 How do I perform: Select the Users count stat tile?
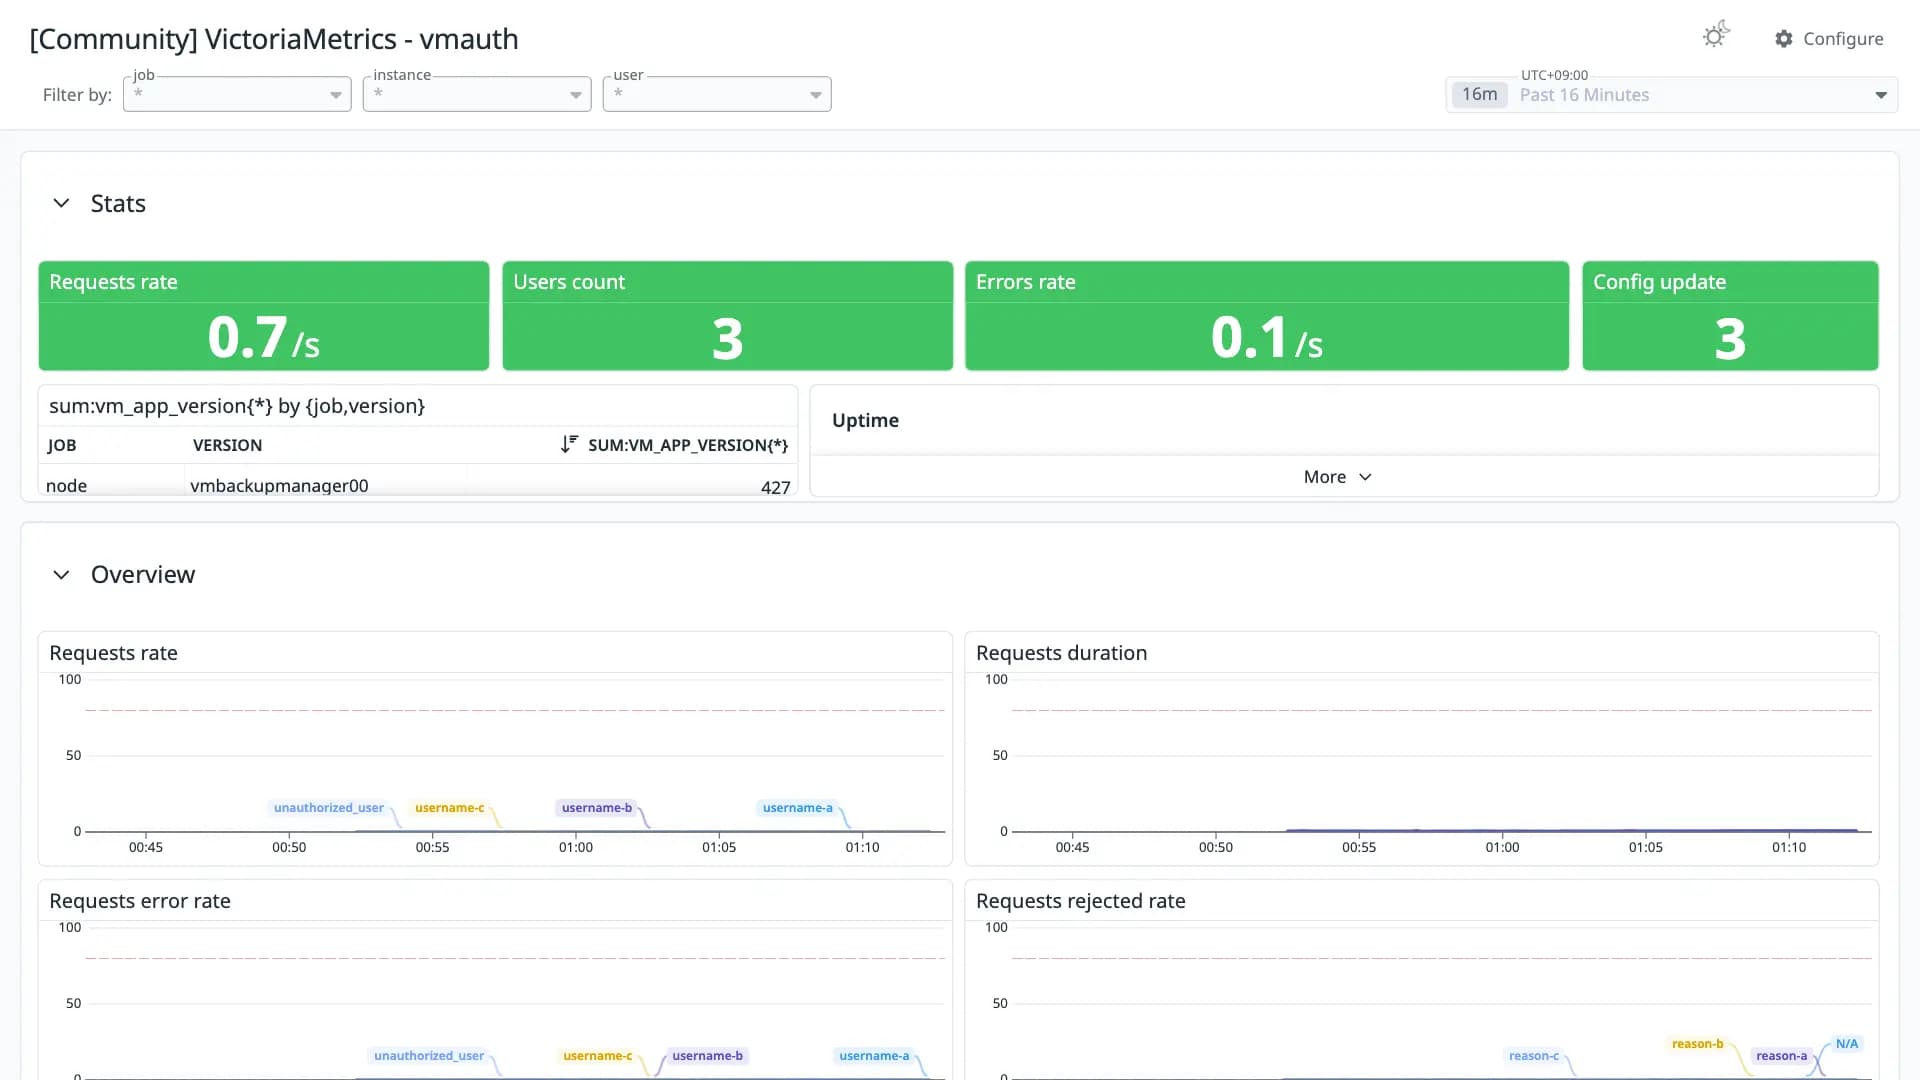click(x=727, y=316)
